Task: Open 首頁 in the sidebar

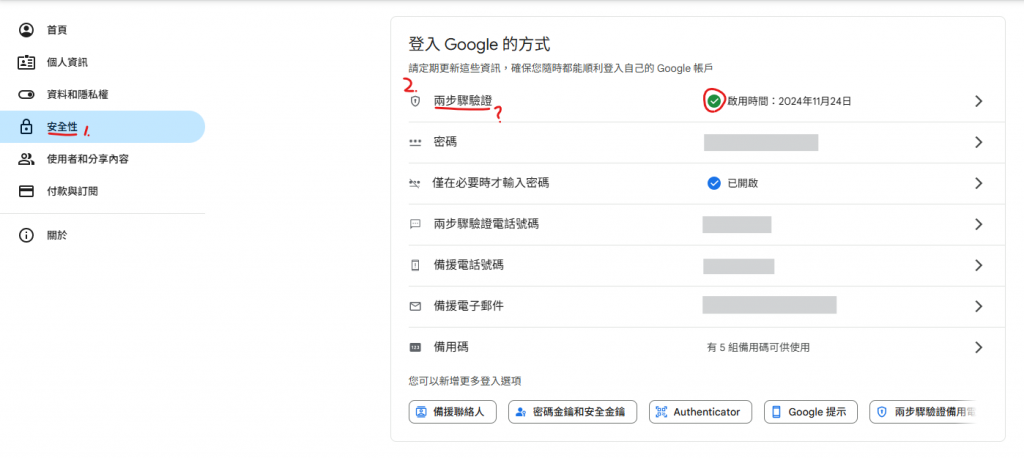Action: 103,30
